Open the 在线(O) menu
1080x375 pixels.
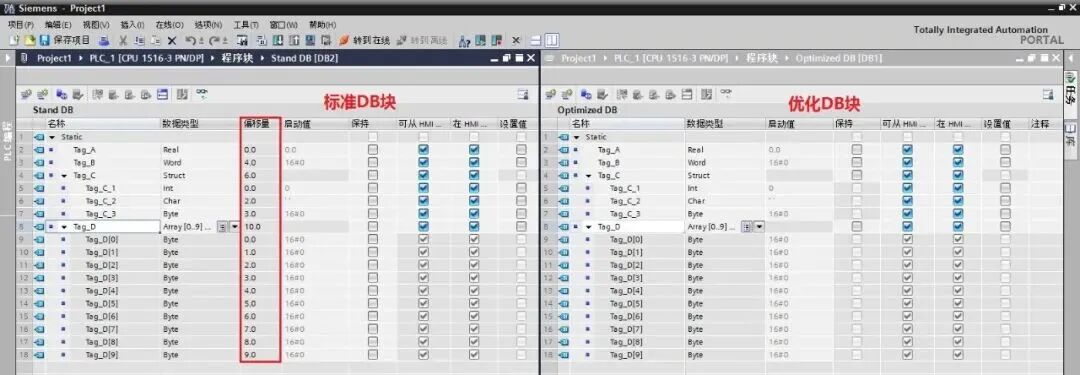169,25
